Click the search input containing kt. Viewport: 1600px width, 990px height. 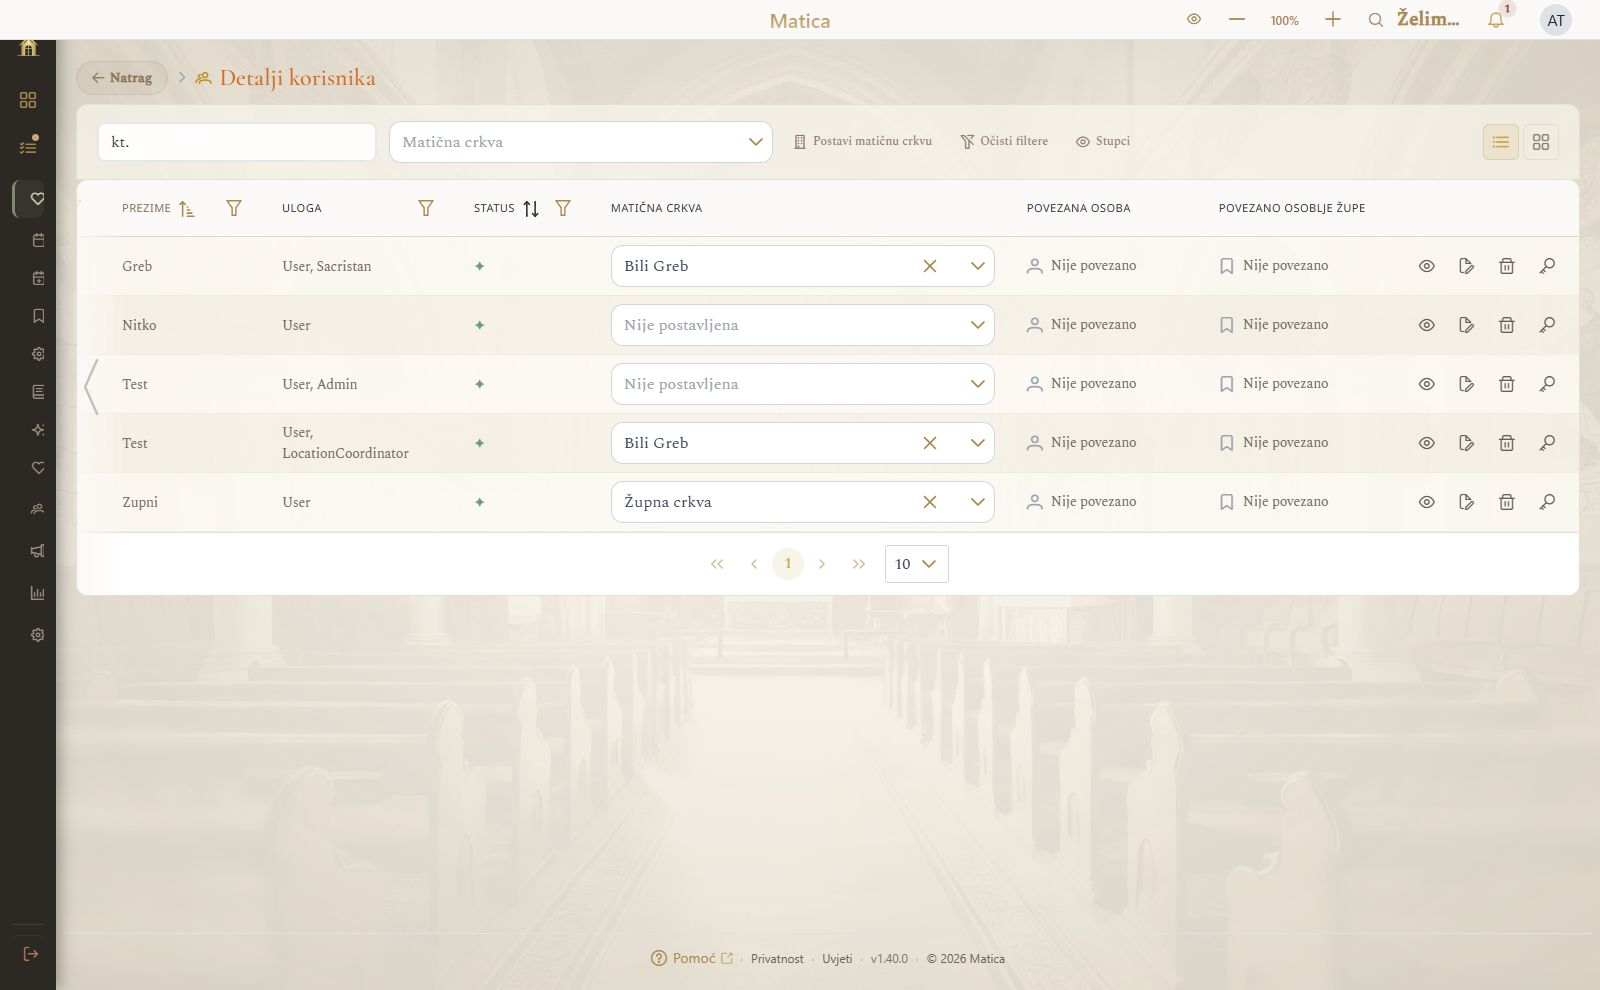click(237, 142)
